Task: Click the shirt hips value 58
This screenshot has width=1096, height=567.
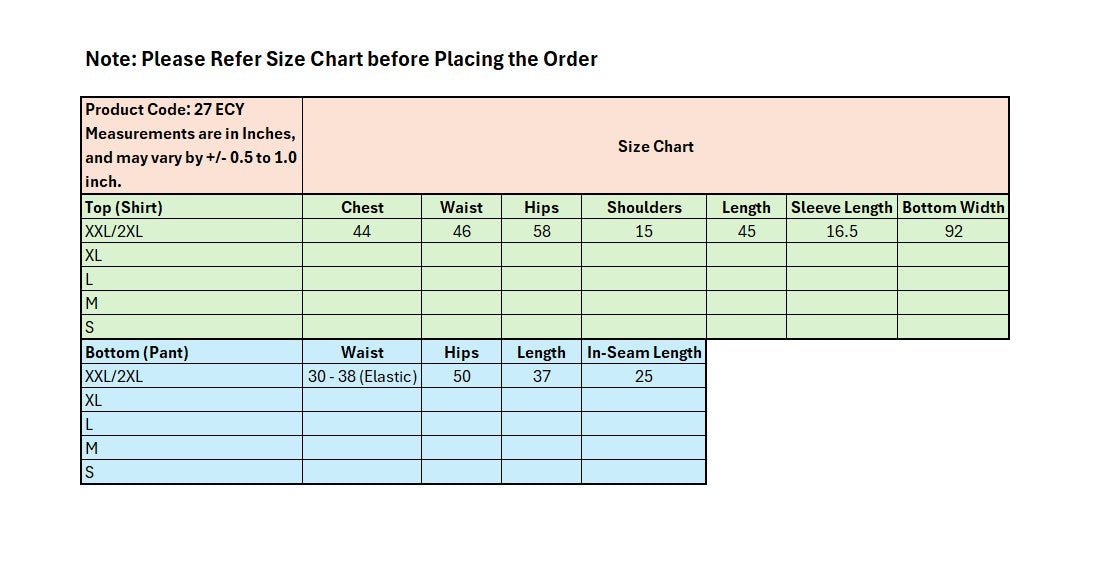Action: click(x=541, y=231)
